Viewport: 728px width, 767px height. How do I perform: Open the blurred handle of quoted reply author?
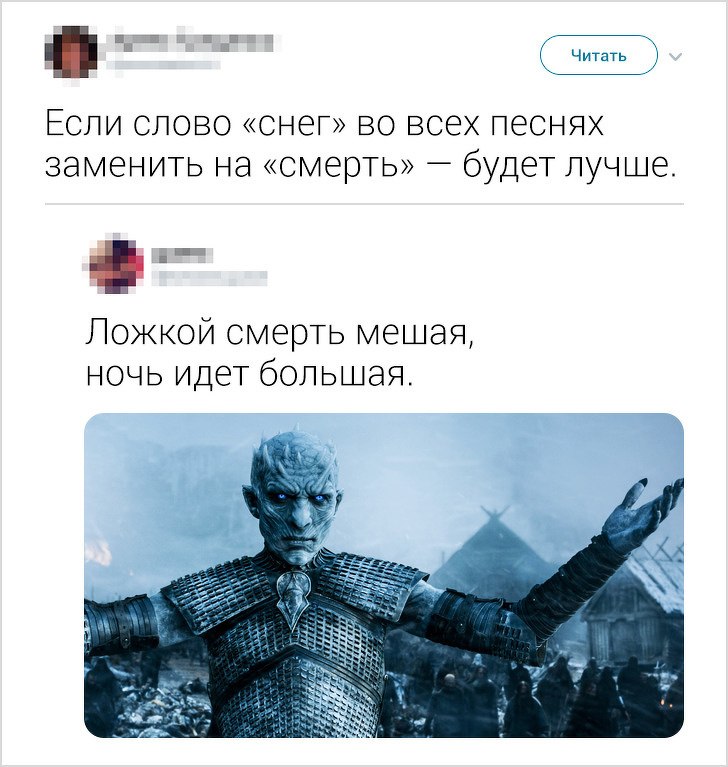tap(209, 278)
